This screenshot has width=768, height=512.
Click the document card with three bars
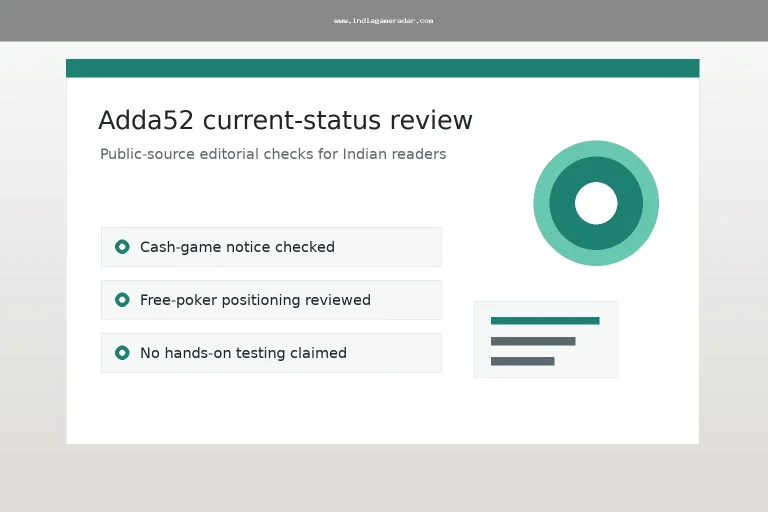pos(546,340)
